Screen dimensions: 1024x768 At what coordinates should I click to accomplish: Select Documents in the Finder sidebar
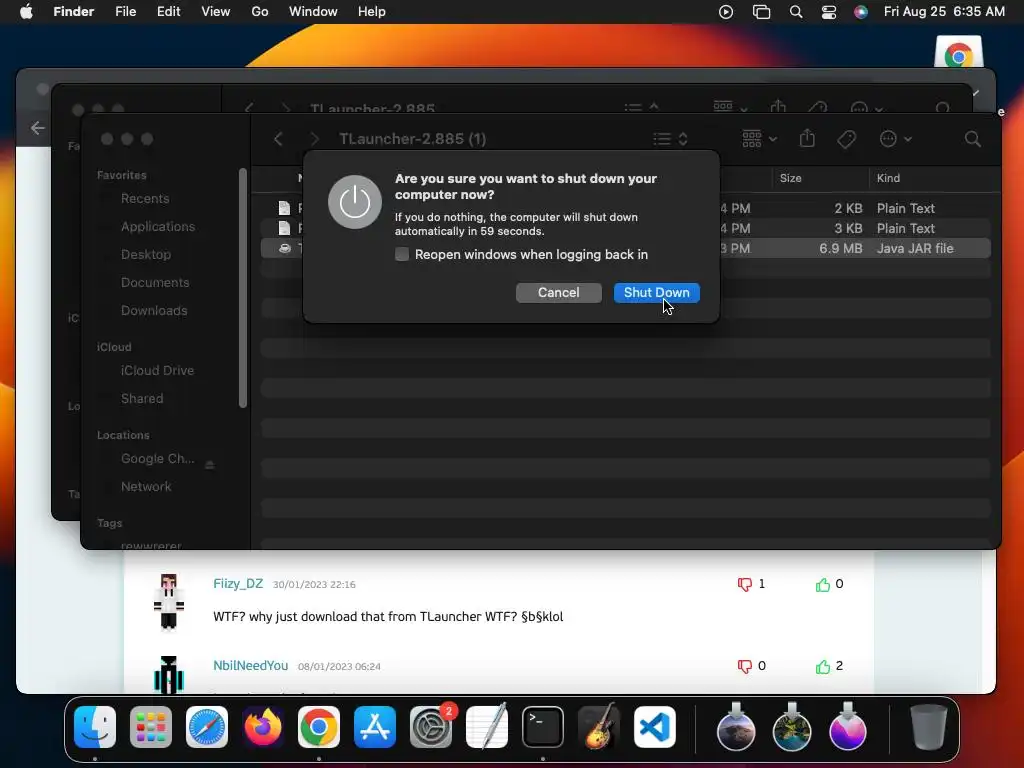[155, 283]
